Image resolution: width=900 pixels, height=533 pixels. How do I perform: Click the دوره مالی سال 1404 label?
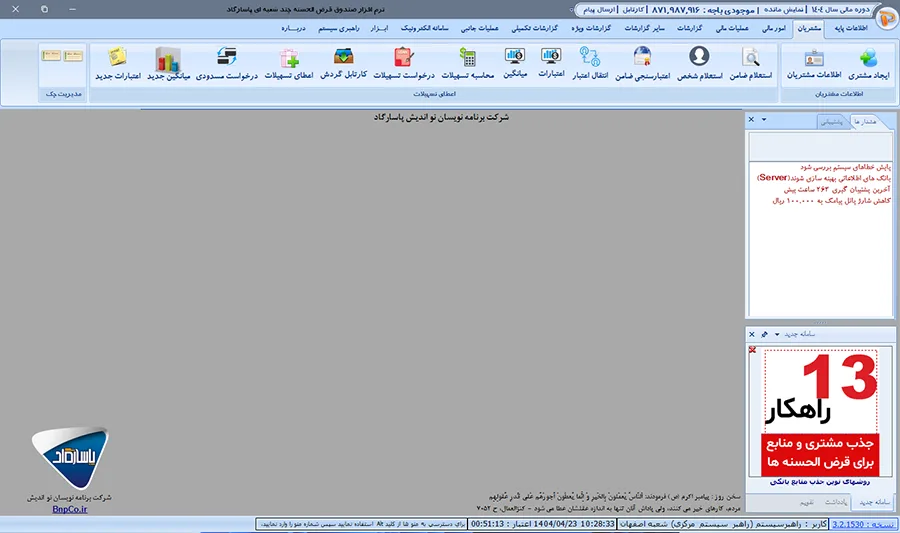(840, 10)
